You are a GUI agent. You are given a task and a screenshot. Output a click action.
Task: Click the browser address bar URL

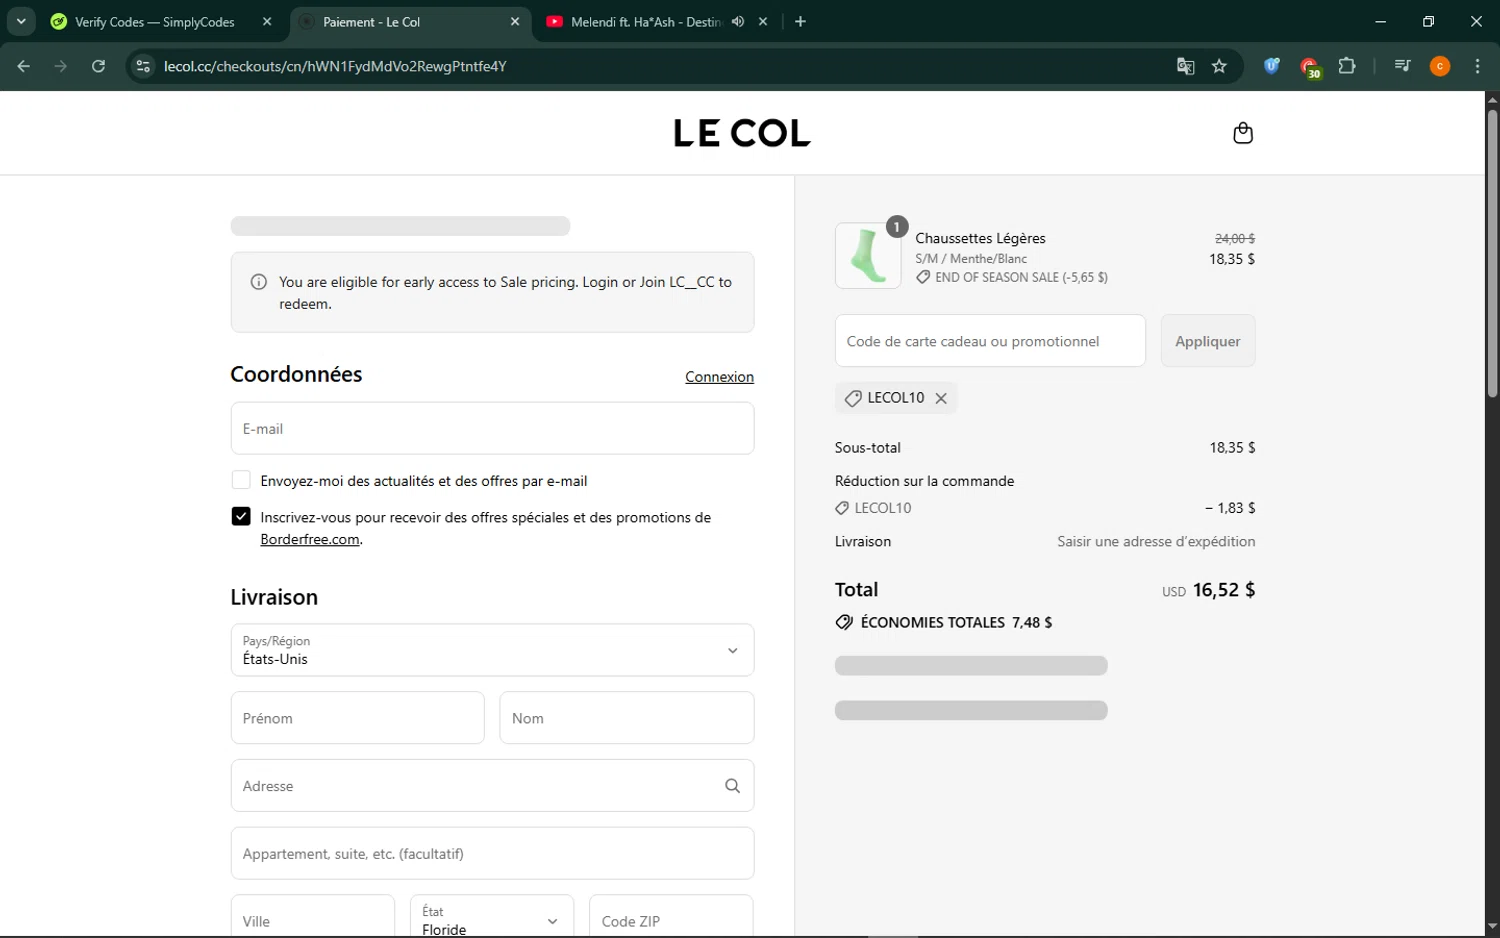click(335, 66)
